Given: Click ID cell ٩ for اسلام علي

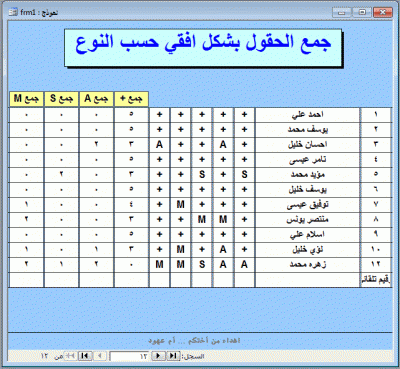Looking at the screenshot, I should pos(376,234).
